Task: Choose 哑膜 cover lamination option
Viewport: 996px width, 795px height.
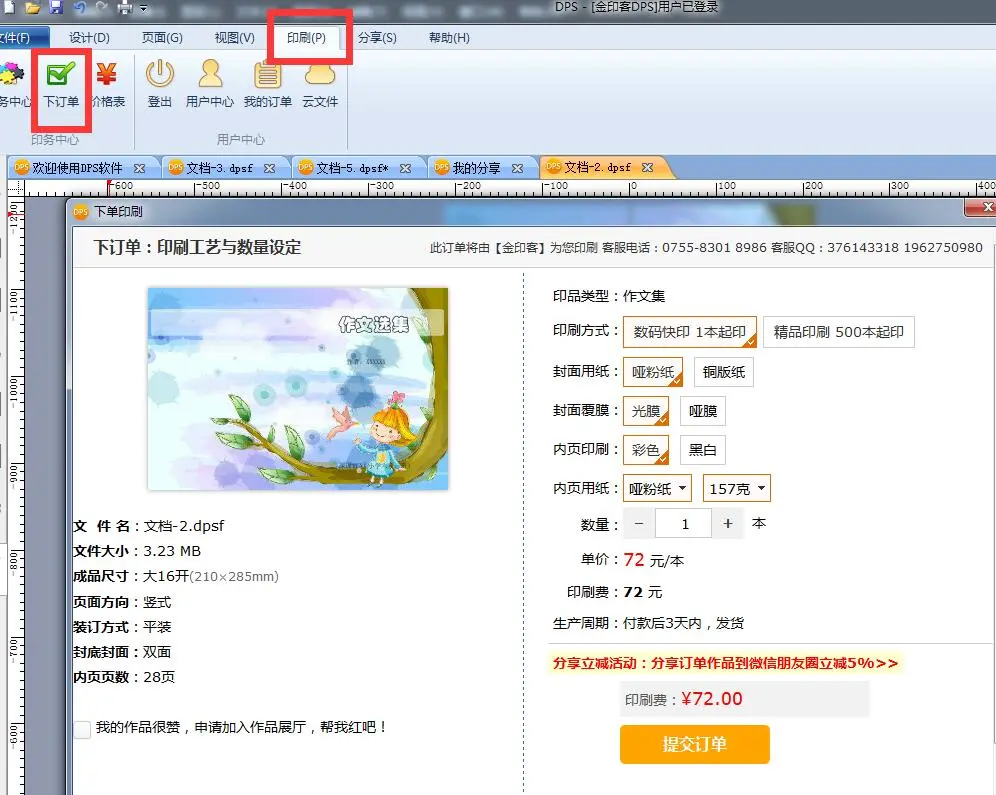Action: 702,411
